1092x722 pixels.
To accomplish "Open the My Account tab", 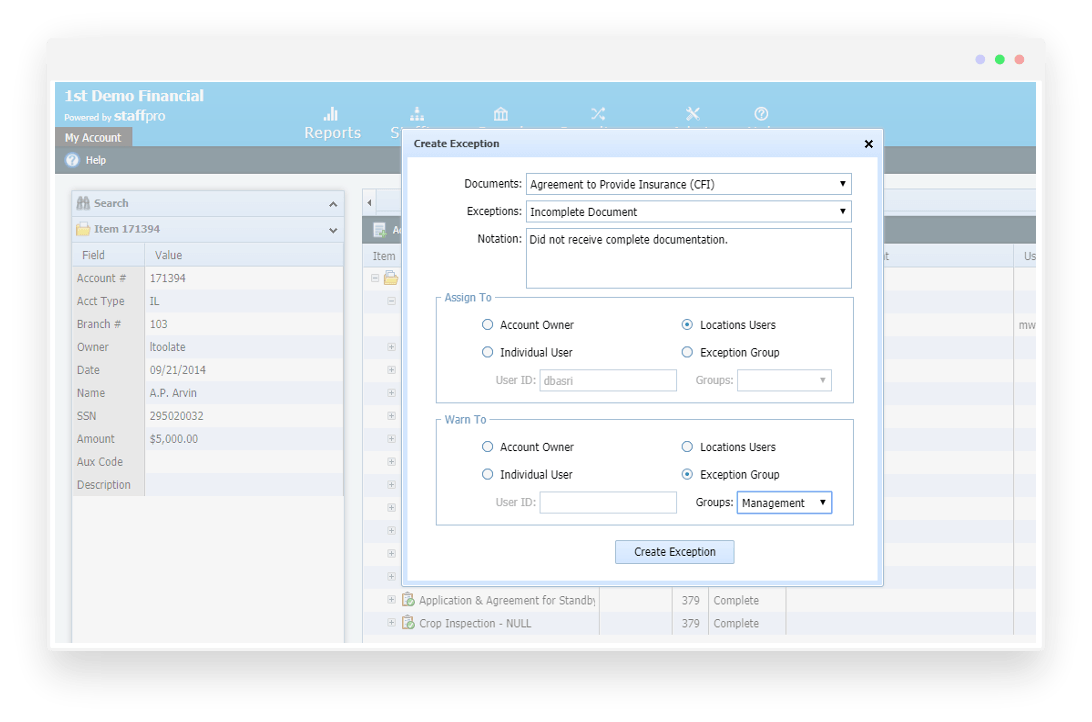I will click(x=93, y=138).
